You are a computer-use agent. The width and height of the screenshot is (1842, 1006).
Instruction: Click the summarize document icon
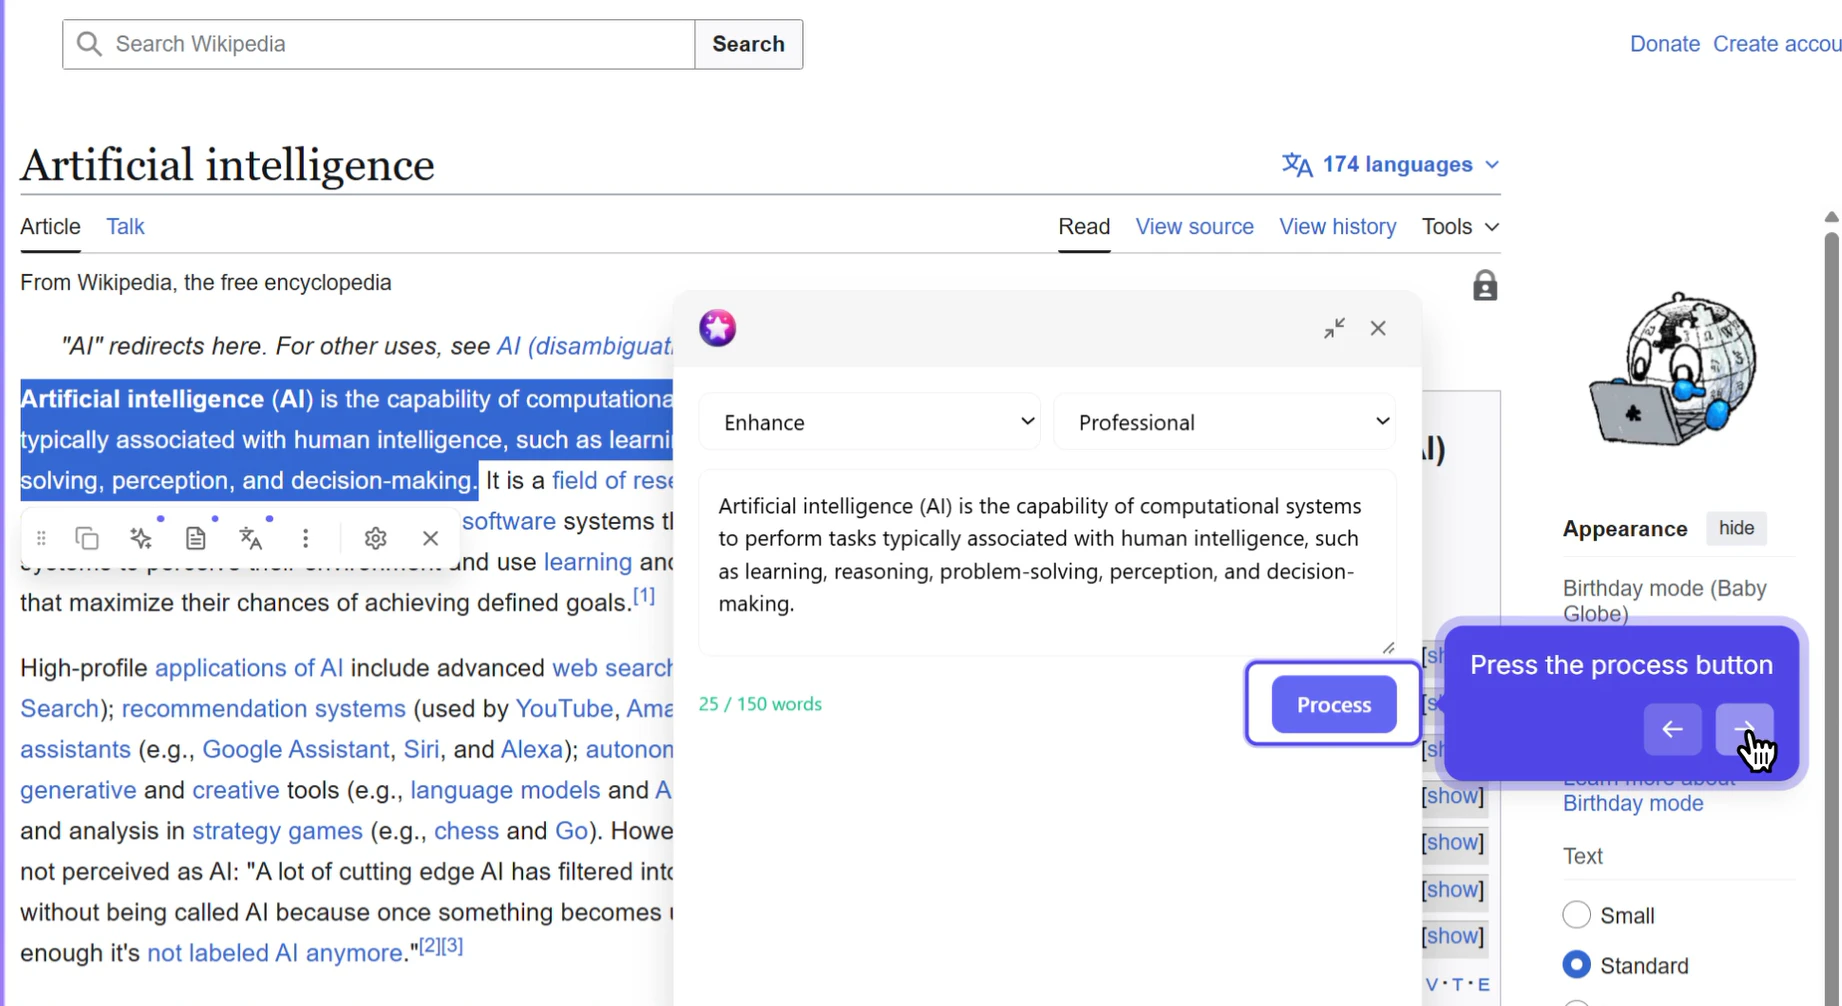tap(196, 538)
